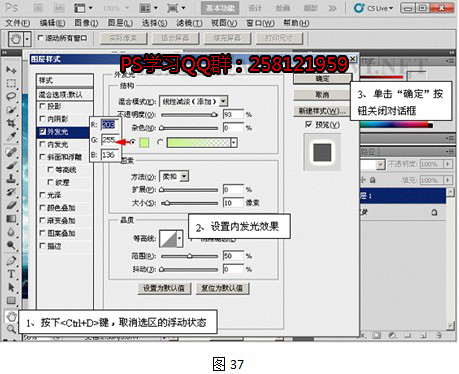Click the 取消 button
Screen dimensions: 459x374
point(322,95)
